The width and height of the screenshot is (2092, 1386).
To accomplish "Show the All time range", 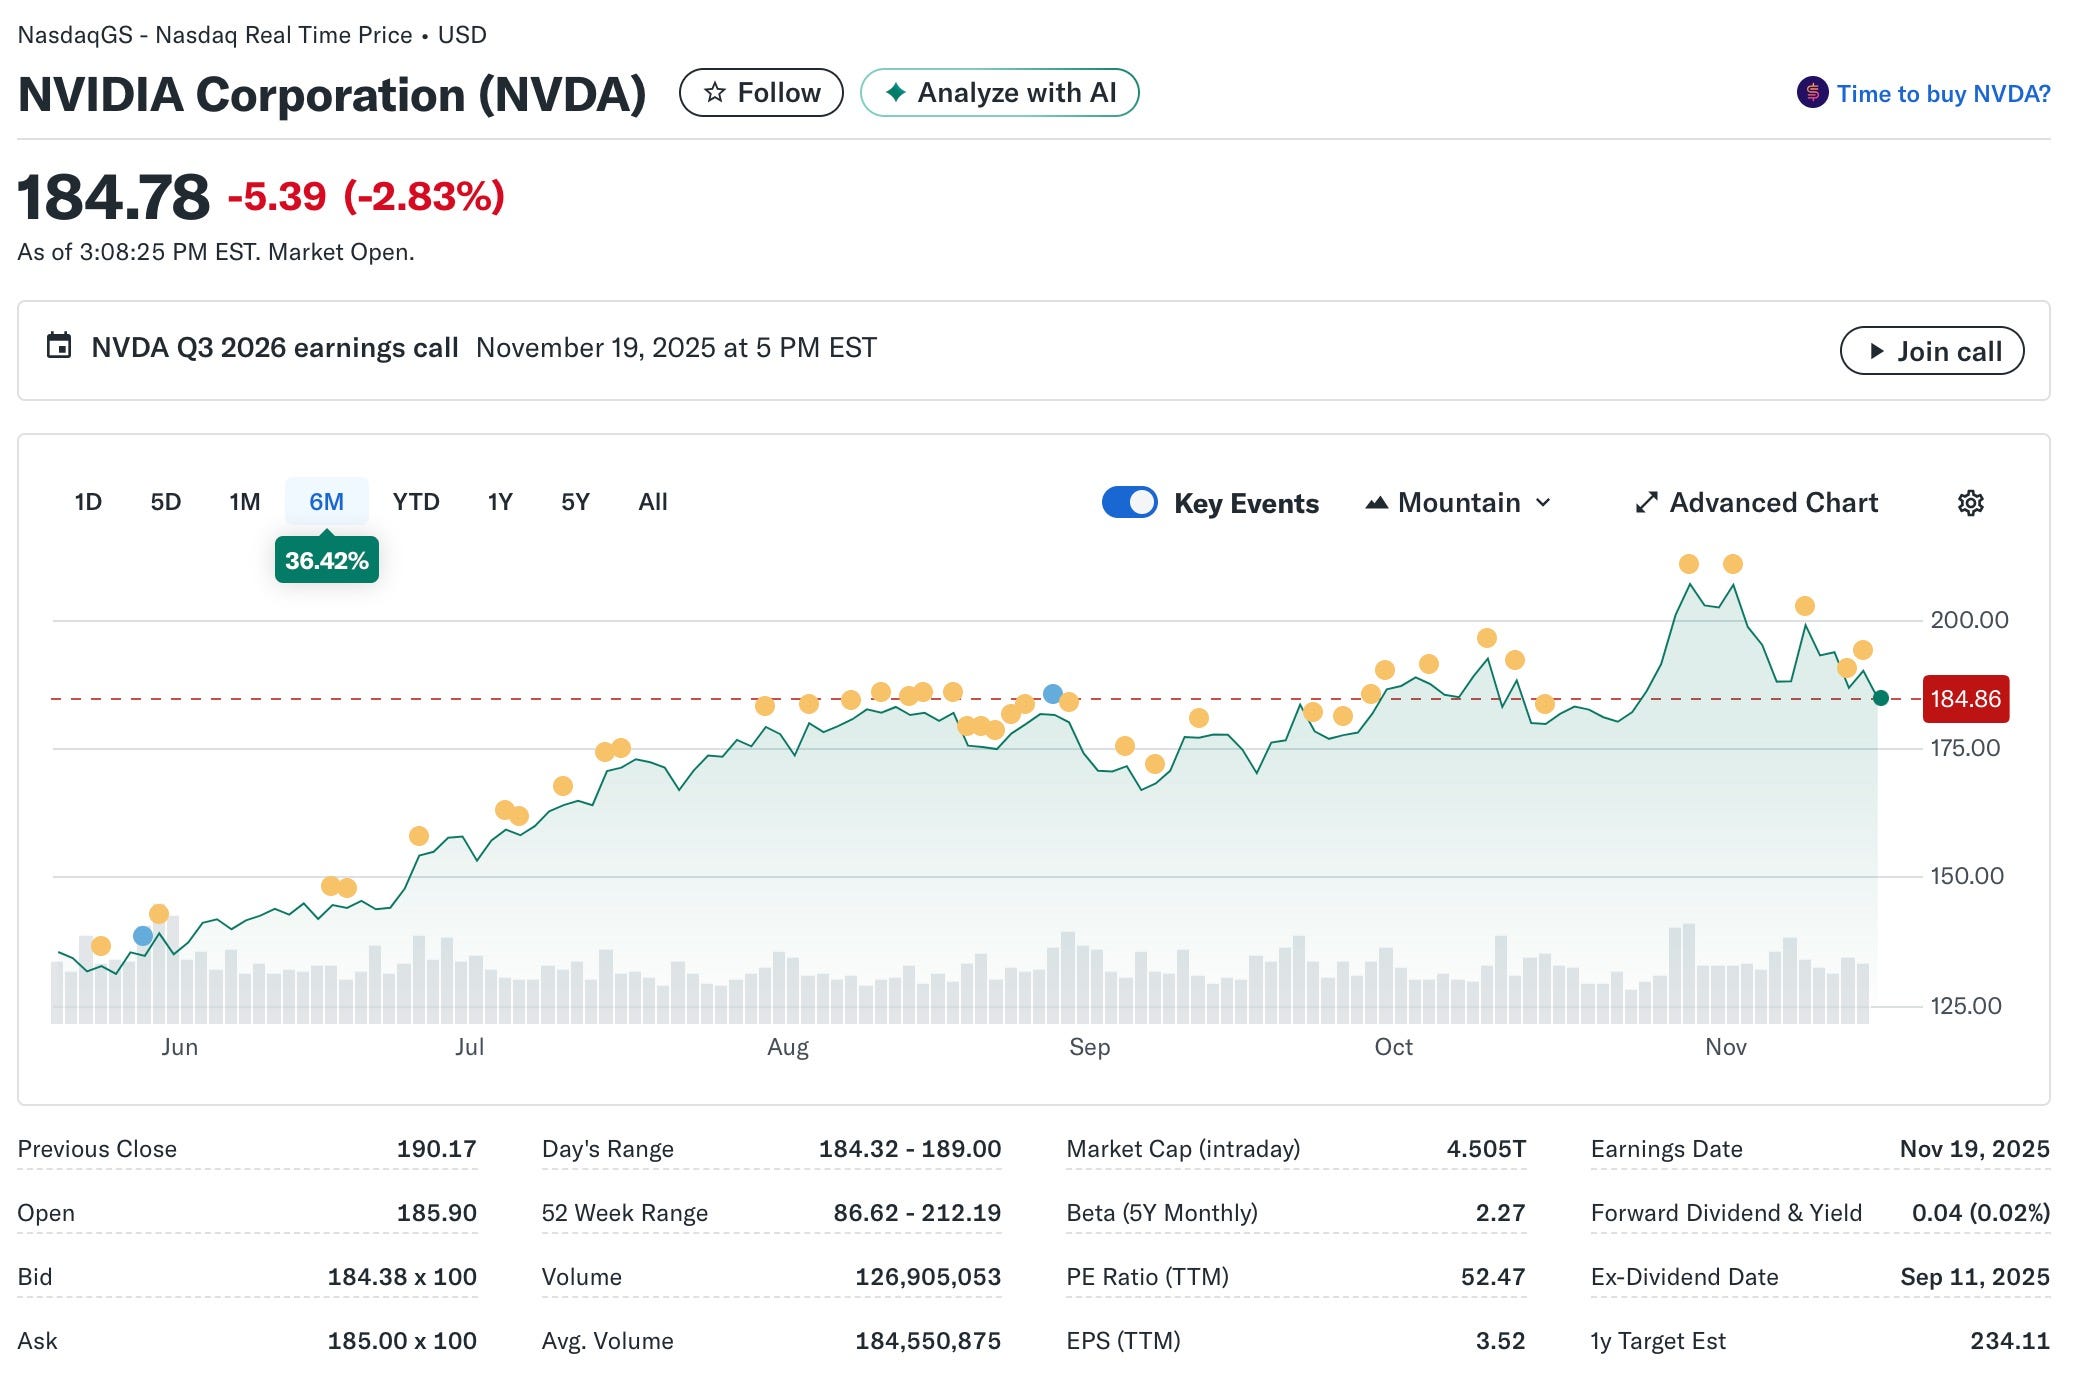I will click(x=652, y=502).
